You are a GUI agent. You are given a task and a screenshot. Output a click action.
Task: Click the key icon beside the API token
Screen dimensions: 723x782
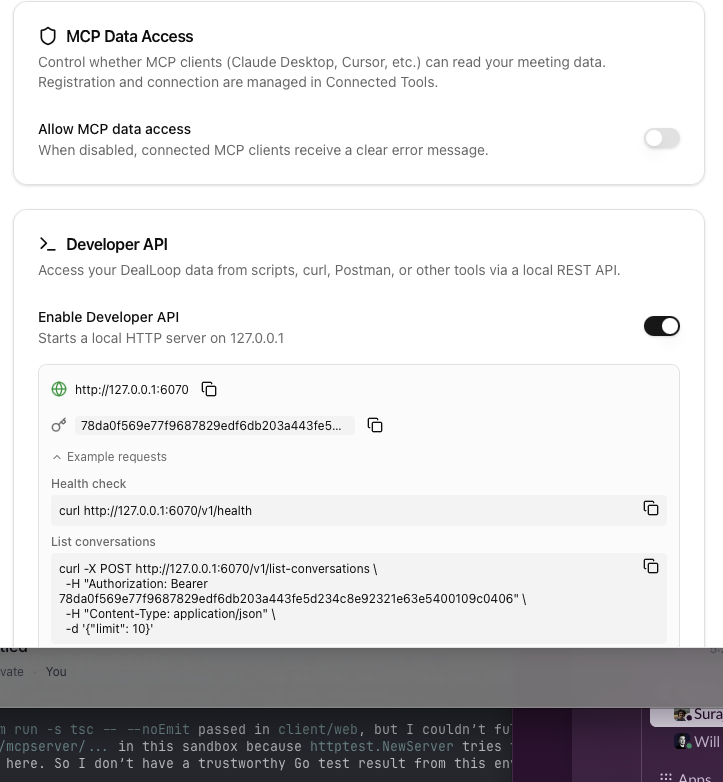[x=59, y=425]
